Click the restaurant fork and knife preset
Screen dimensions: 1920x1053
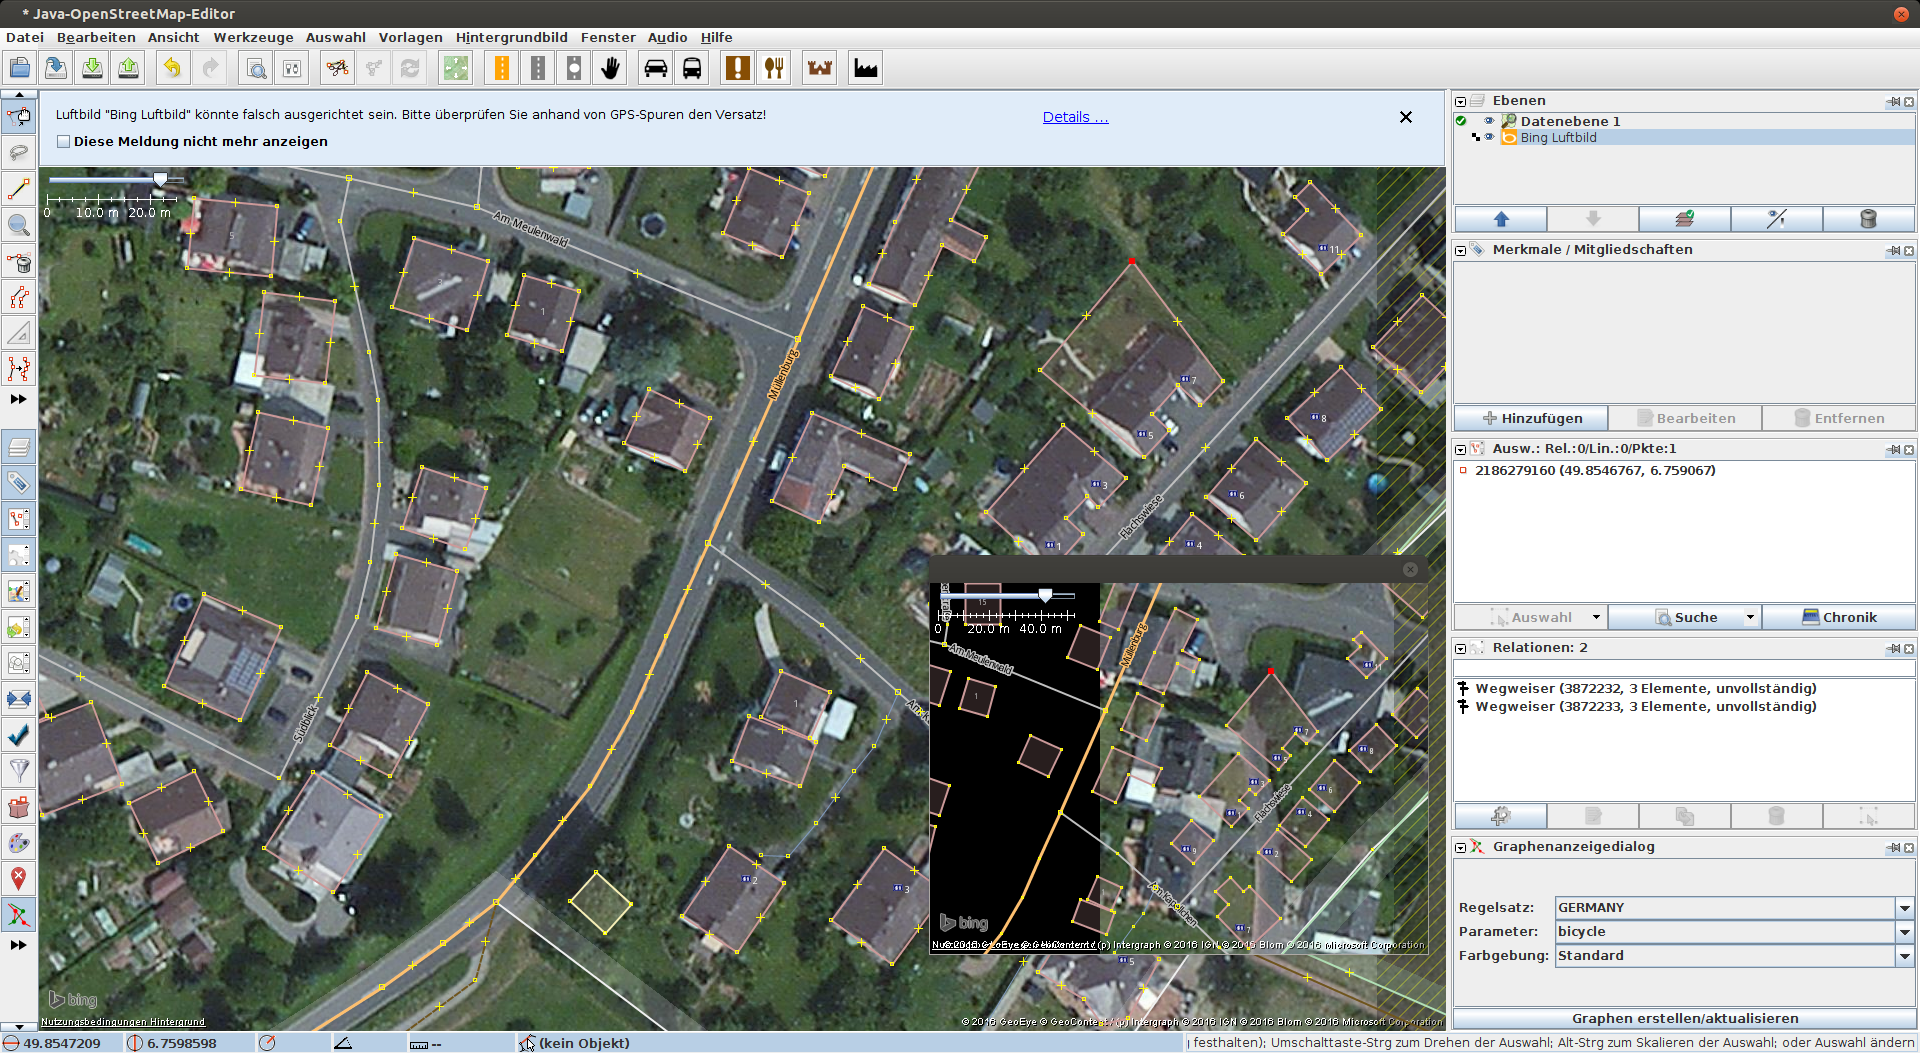point(774,68)
